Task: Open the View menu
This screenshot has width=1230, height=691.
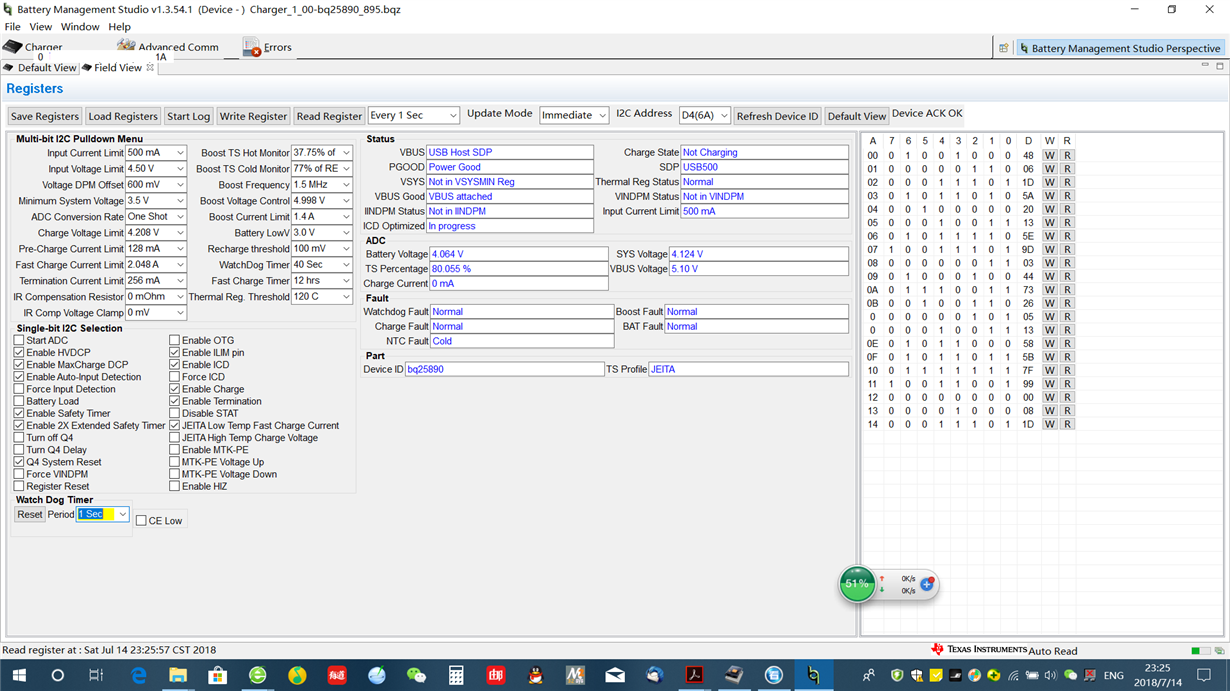Action: (x=41, y=27)
